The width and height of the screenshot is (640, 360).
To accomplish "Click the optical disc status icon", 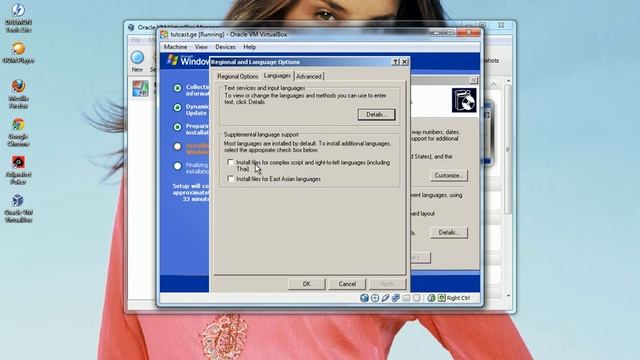I will [x=375, y=298].
